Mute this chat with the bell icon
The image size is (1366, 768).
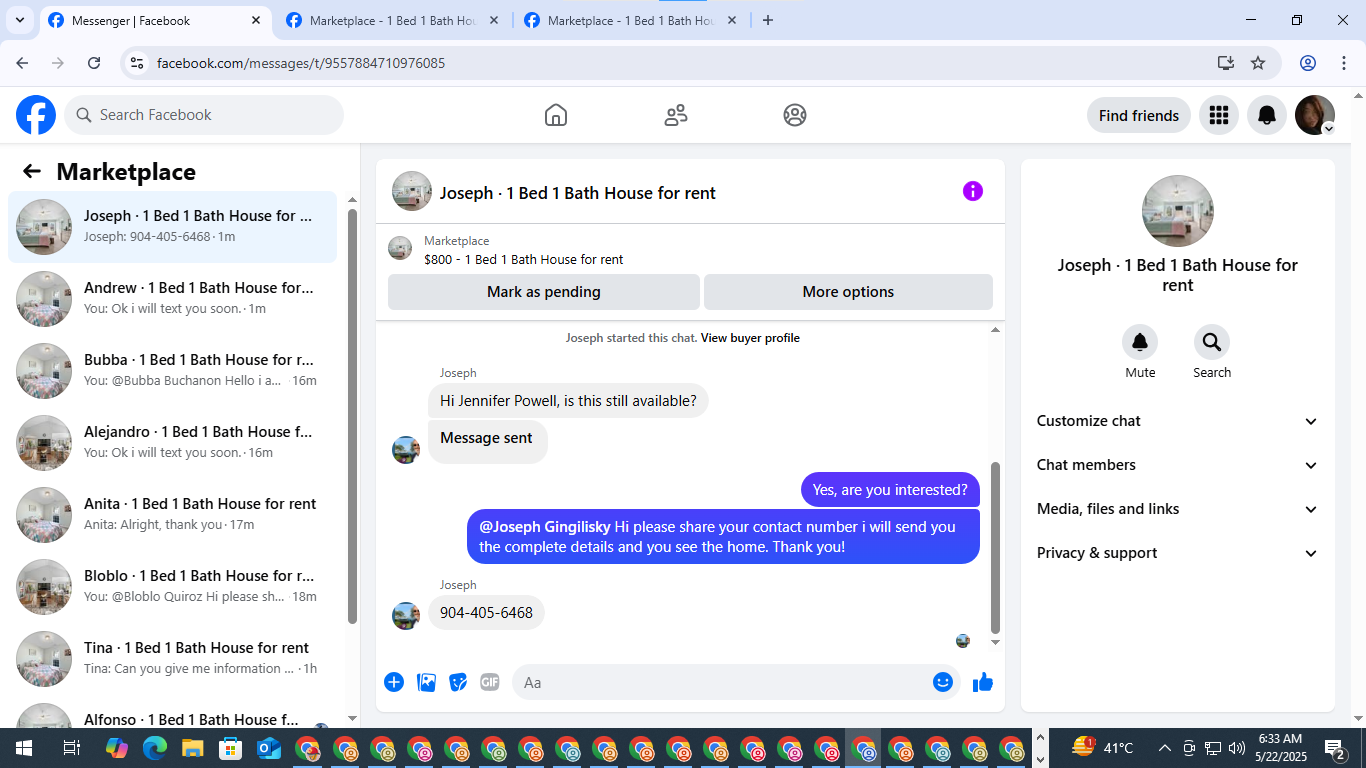coord(1140,343)
